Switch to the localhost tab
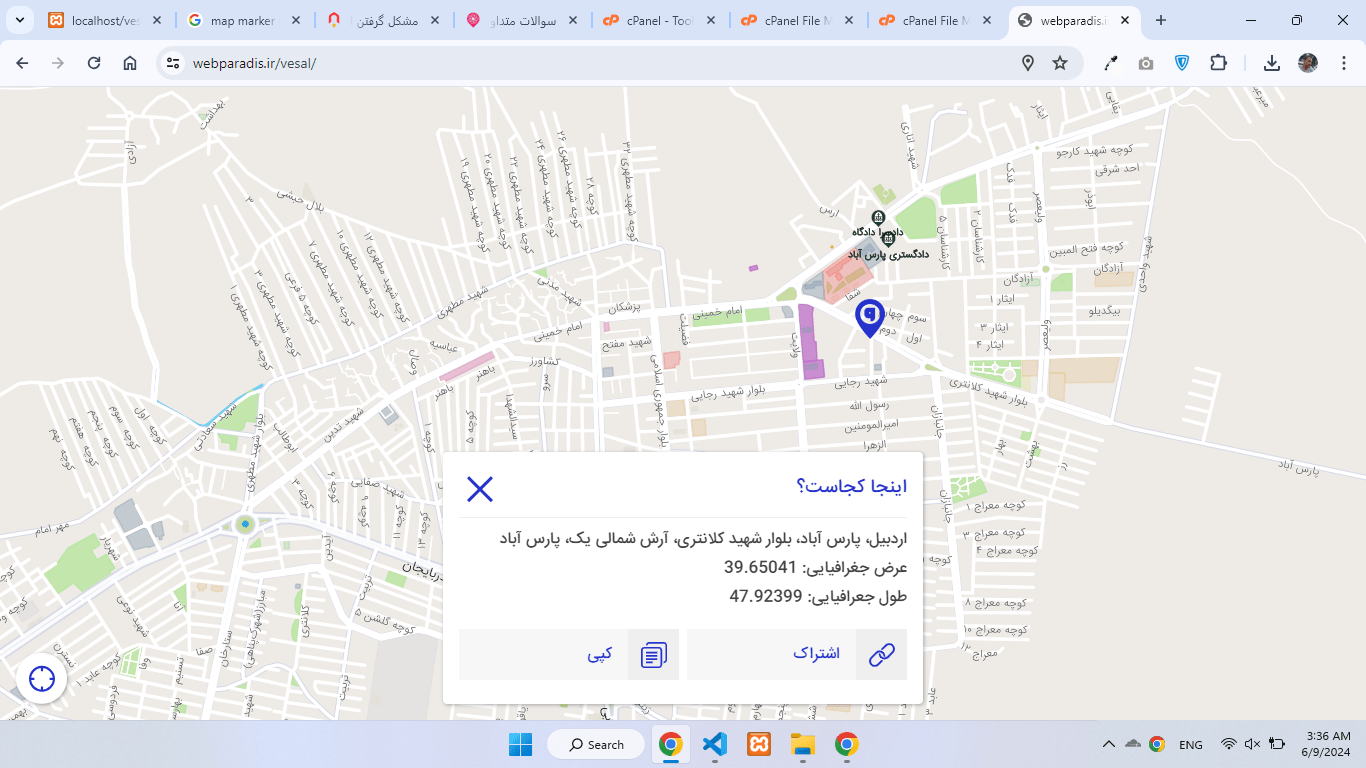 click(105, 20)
